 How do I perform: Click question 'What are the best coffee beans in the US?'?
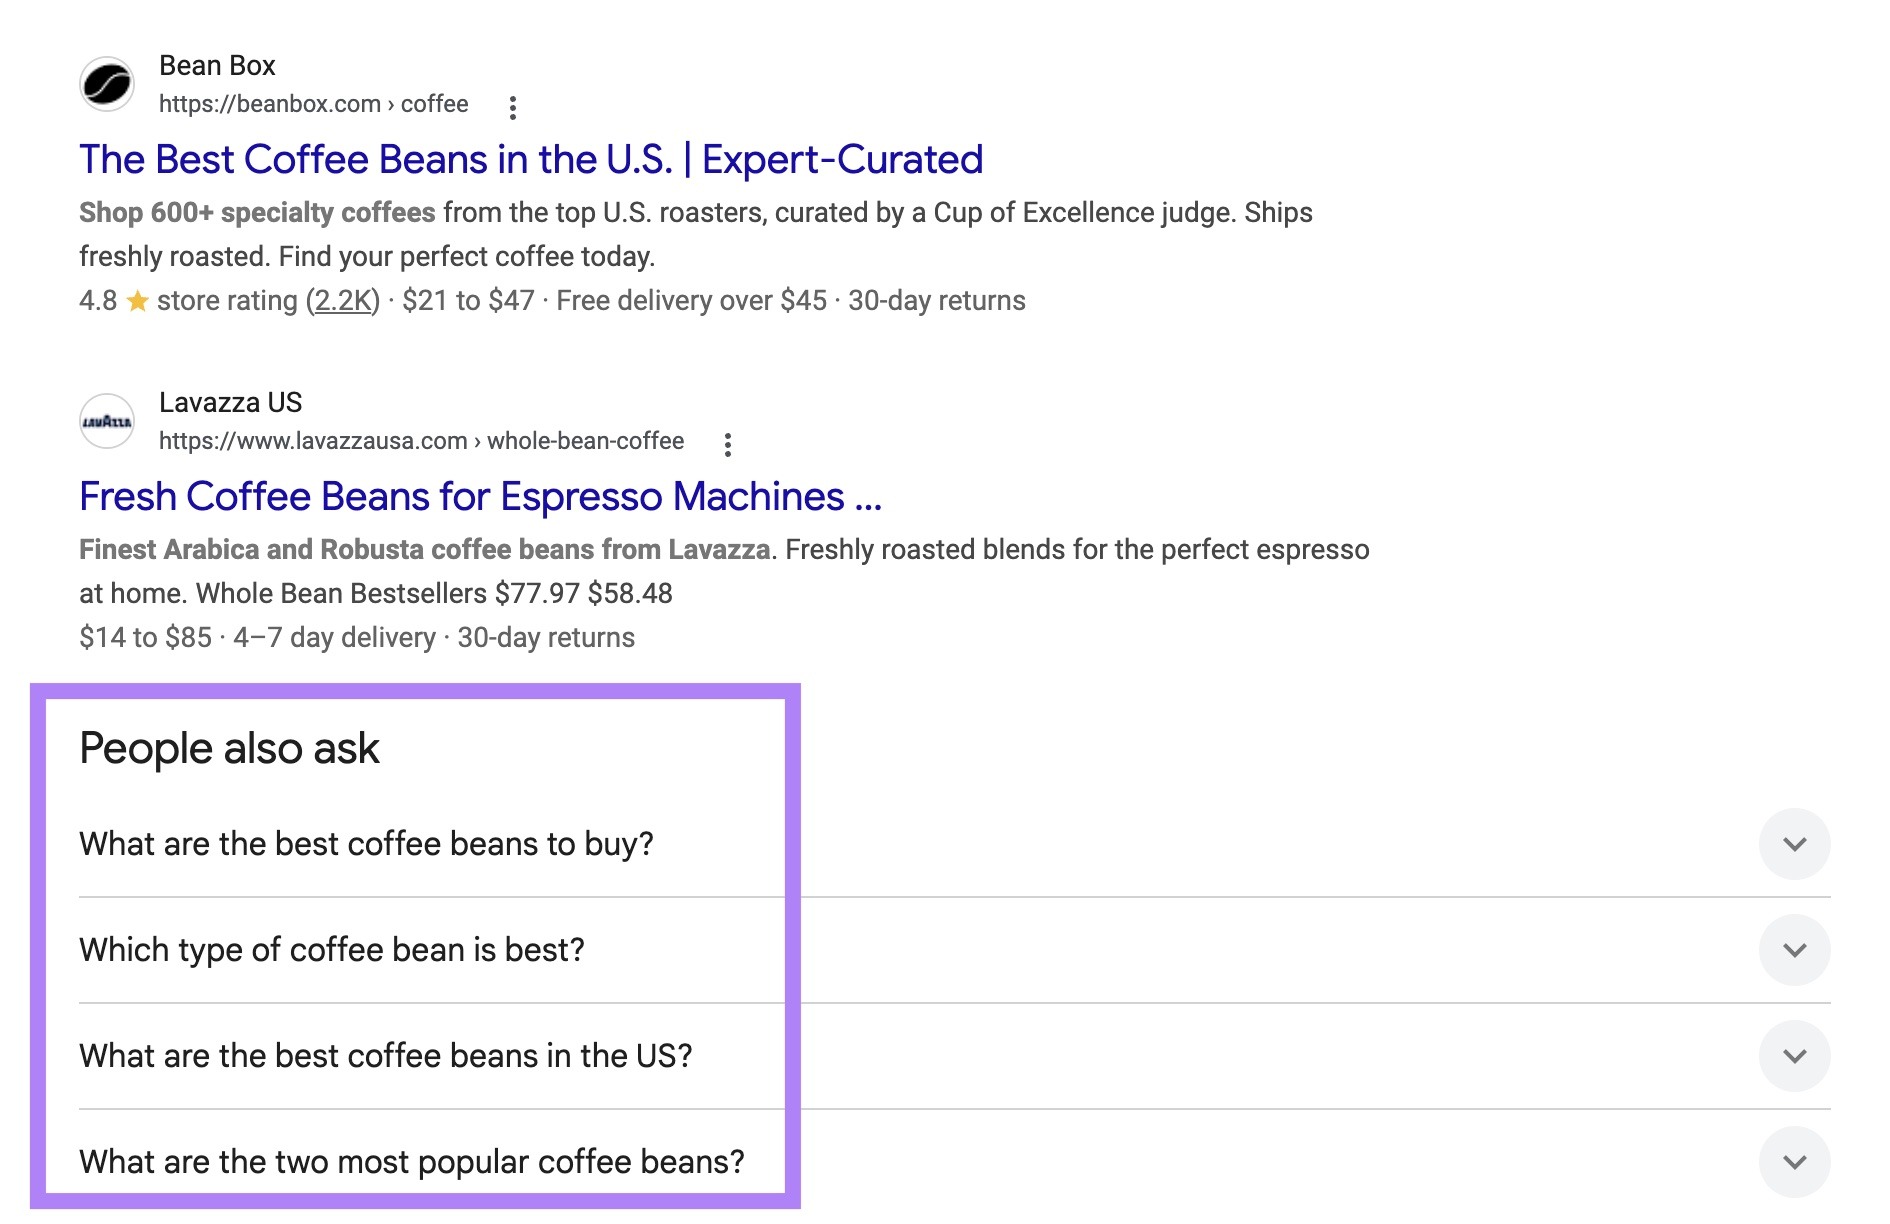(x=386, y=1056)
